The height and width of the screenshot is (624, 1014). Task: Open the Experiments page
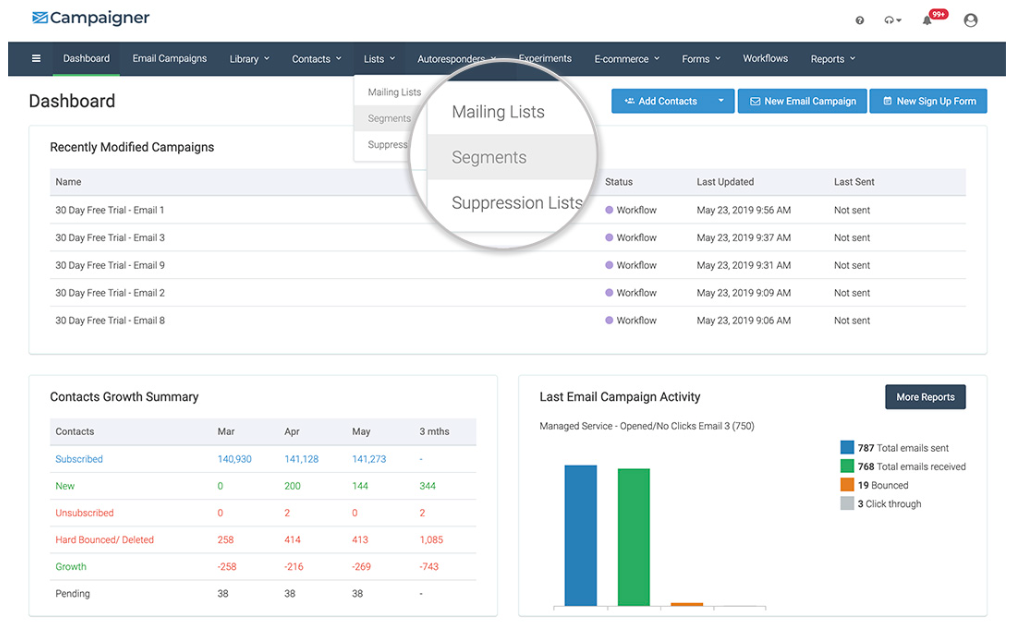(545, 58)
